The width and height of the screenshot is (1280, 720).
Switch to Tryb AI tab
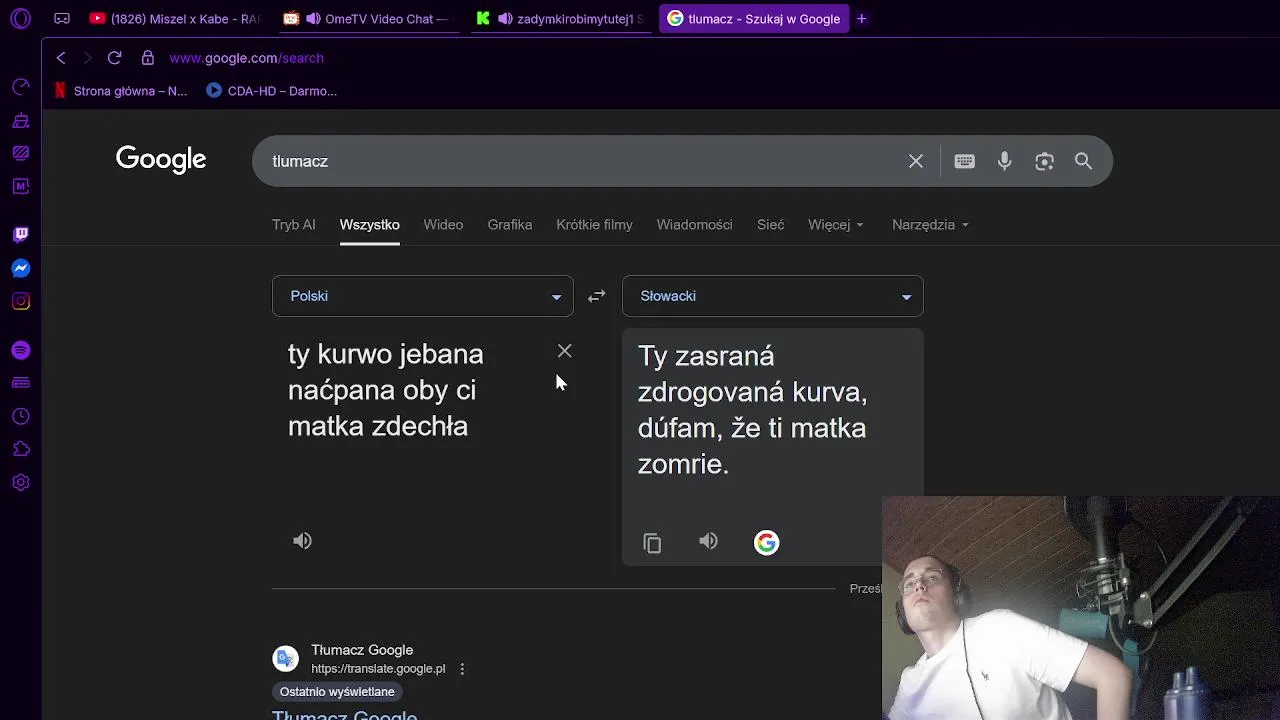coord(294,225)
